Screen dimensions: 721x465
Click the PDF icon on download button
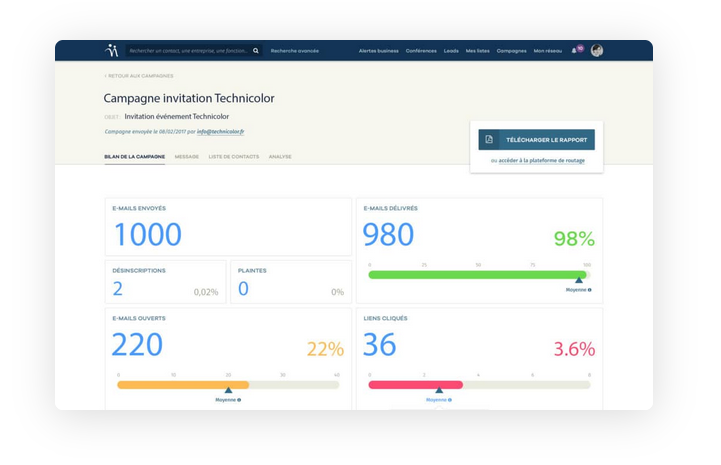489,139
